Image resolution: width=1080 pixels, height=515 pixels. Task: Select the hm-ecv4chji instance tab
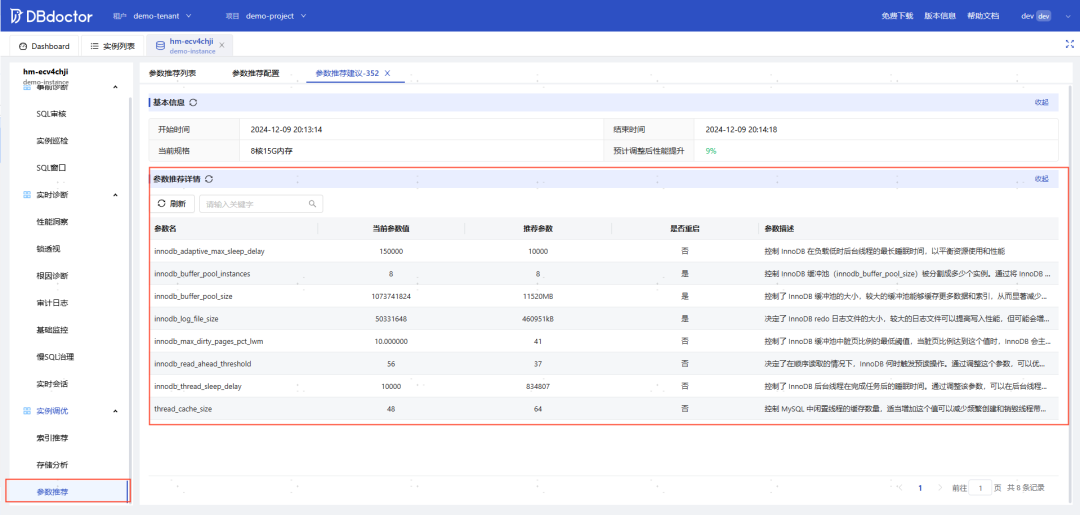pos(189,45)
